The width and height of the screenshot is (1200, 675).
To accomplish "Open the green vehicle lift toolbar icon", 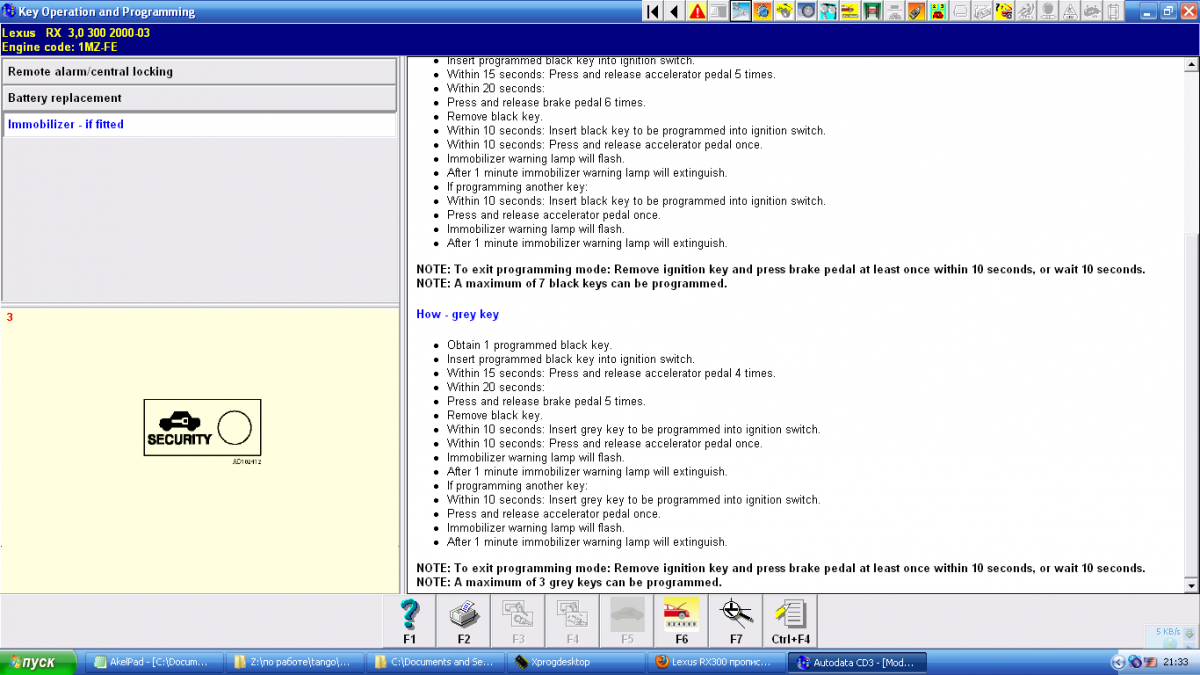I will (871, 11).
